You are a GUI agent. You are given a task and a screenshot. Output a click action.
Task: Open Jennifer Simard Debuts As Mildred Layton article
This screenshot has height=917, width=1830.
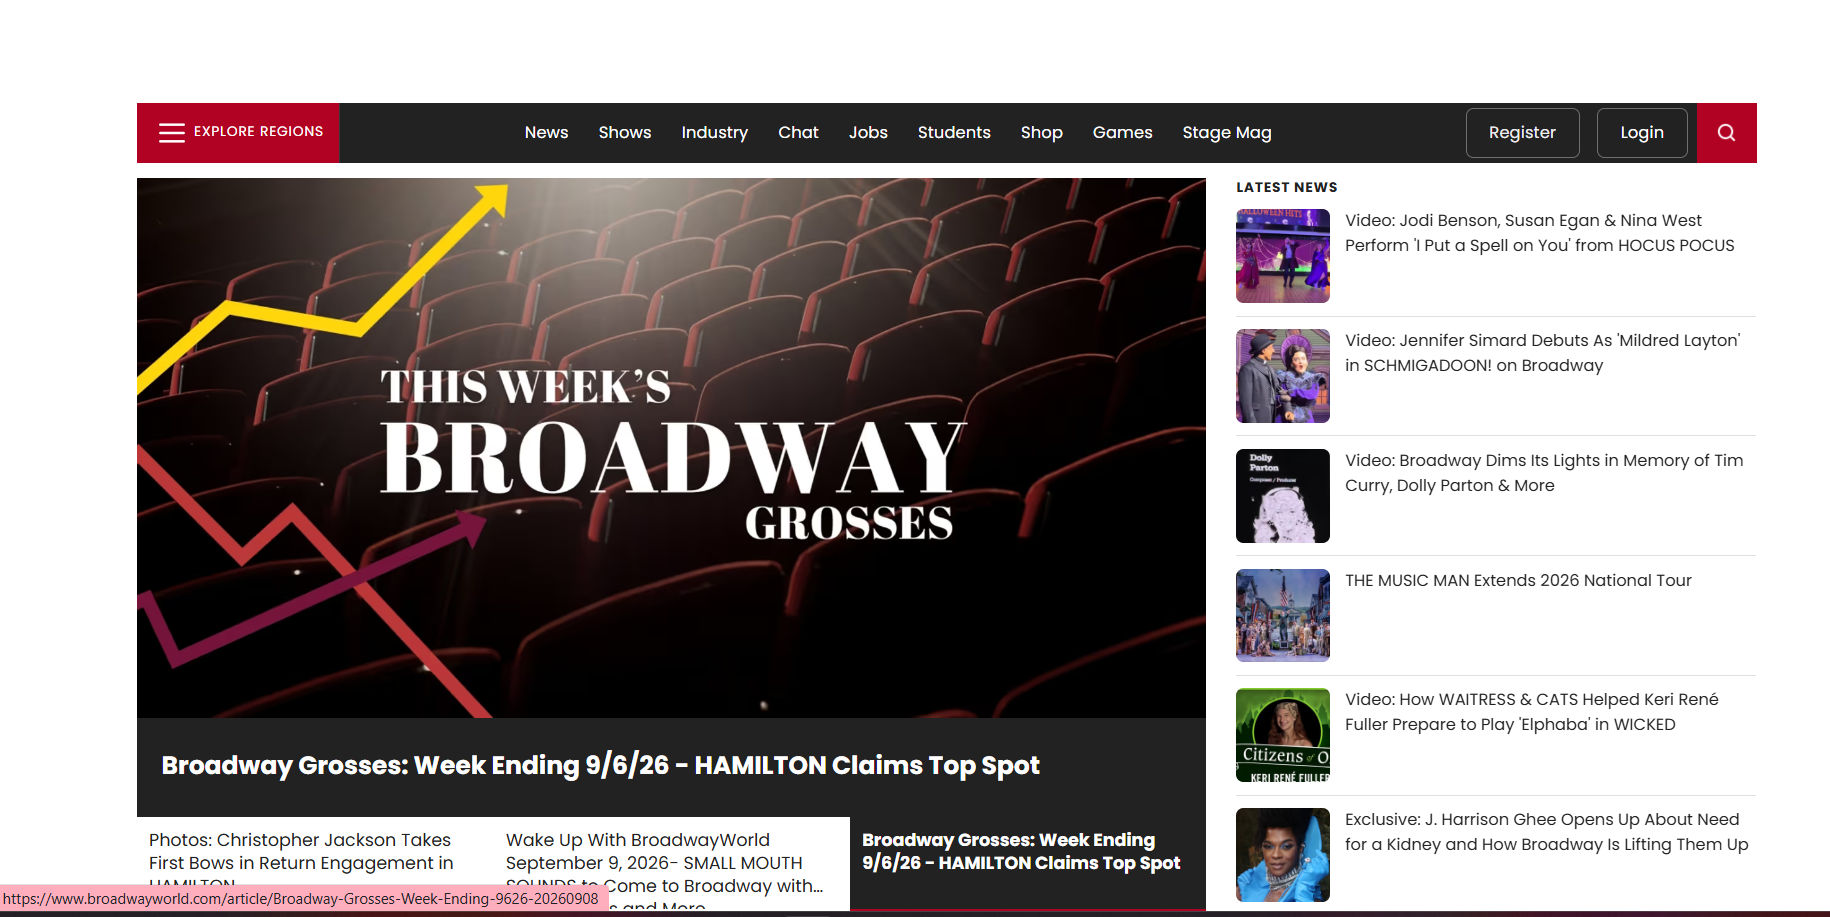click(1542, 353)
